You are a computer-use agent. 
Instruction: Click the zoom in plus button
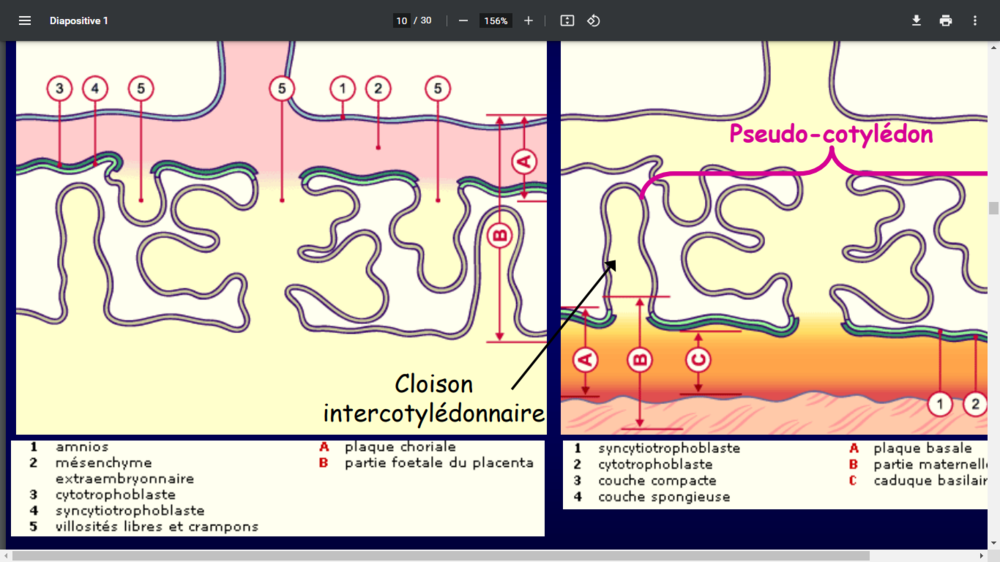pos(528,20)
